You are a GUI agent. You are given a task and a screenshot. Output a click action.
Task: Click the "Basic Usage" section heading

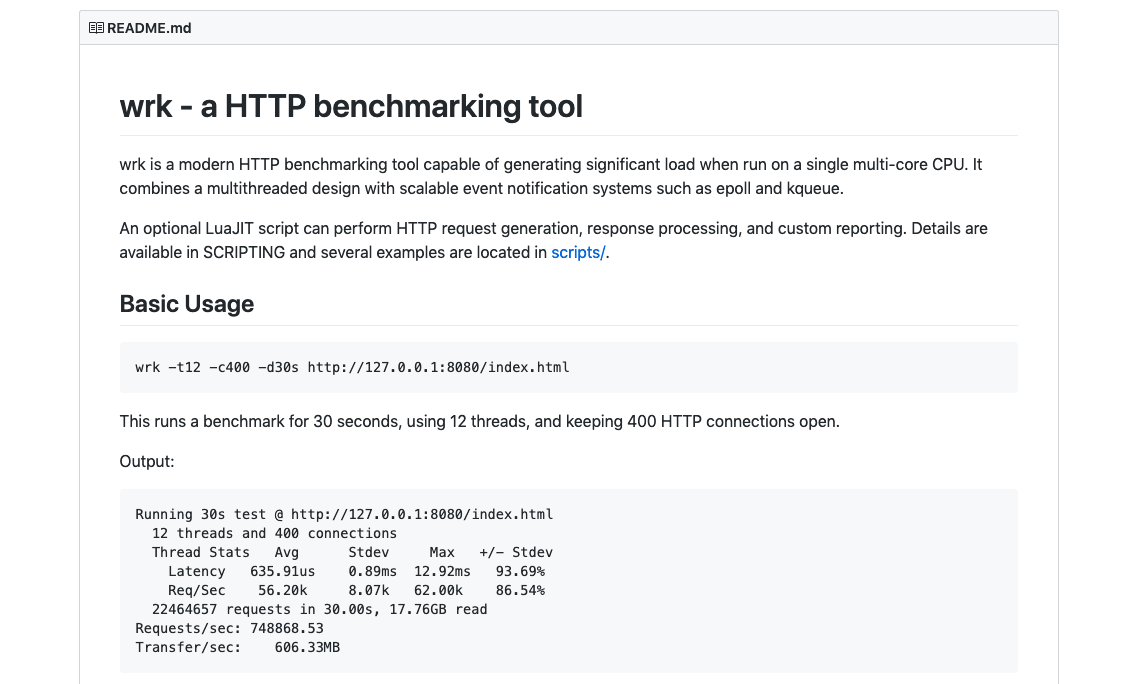[x=187, y=304]
